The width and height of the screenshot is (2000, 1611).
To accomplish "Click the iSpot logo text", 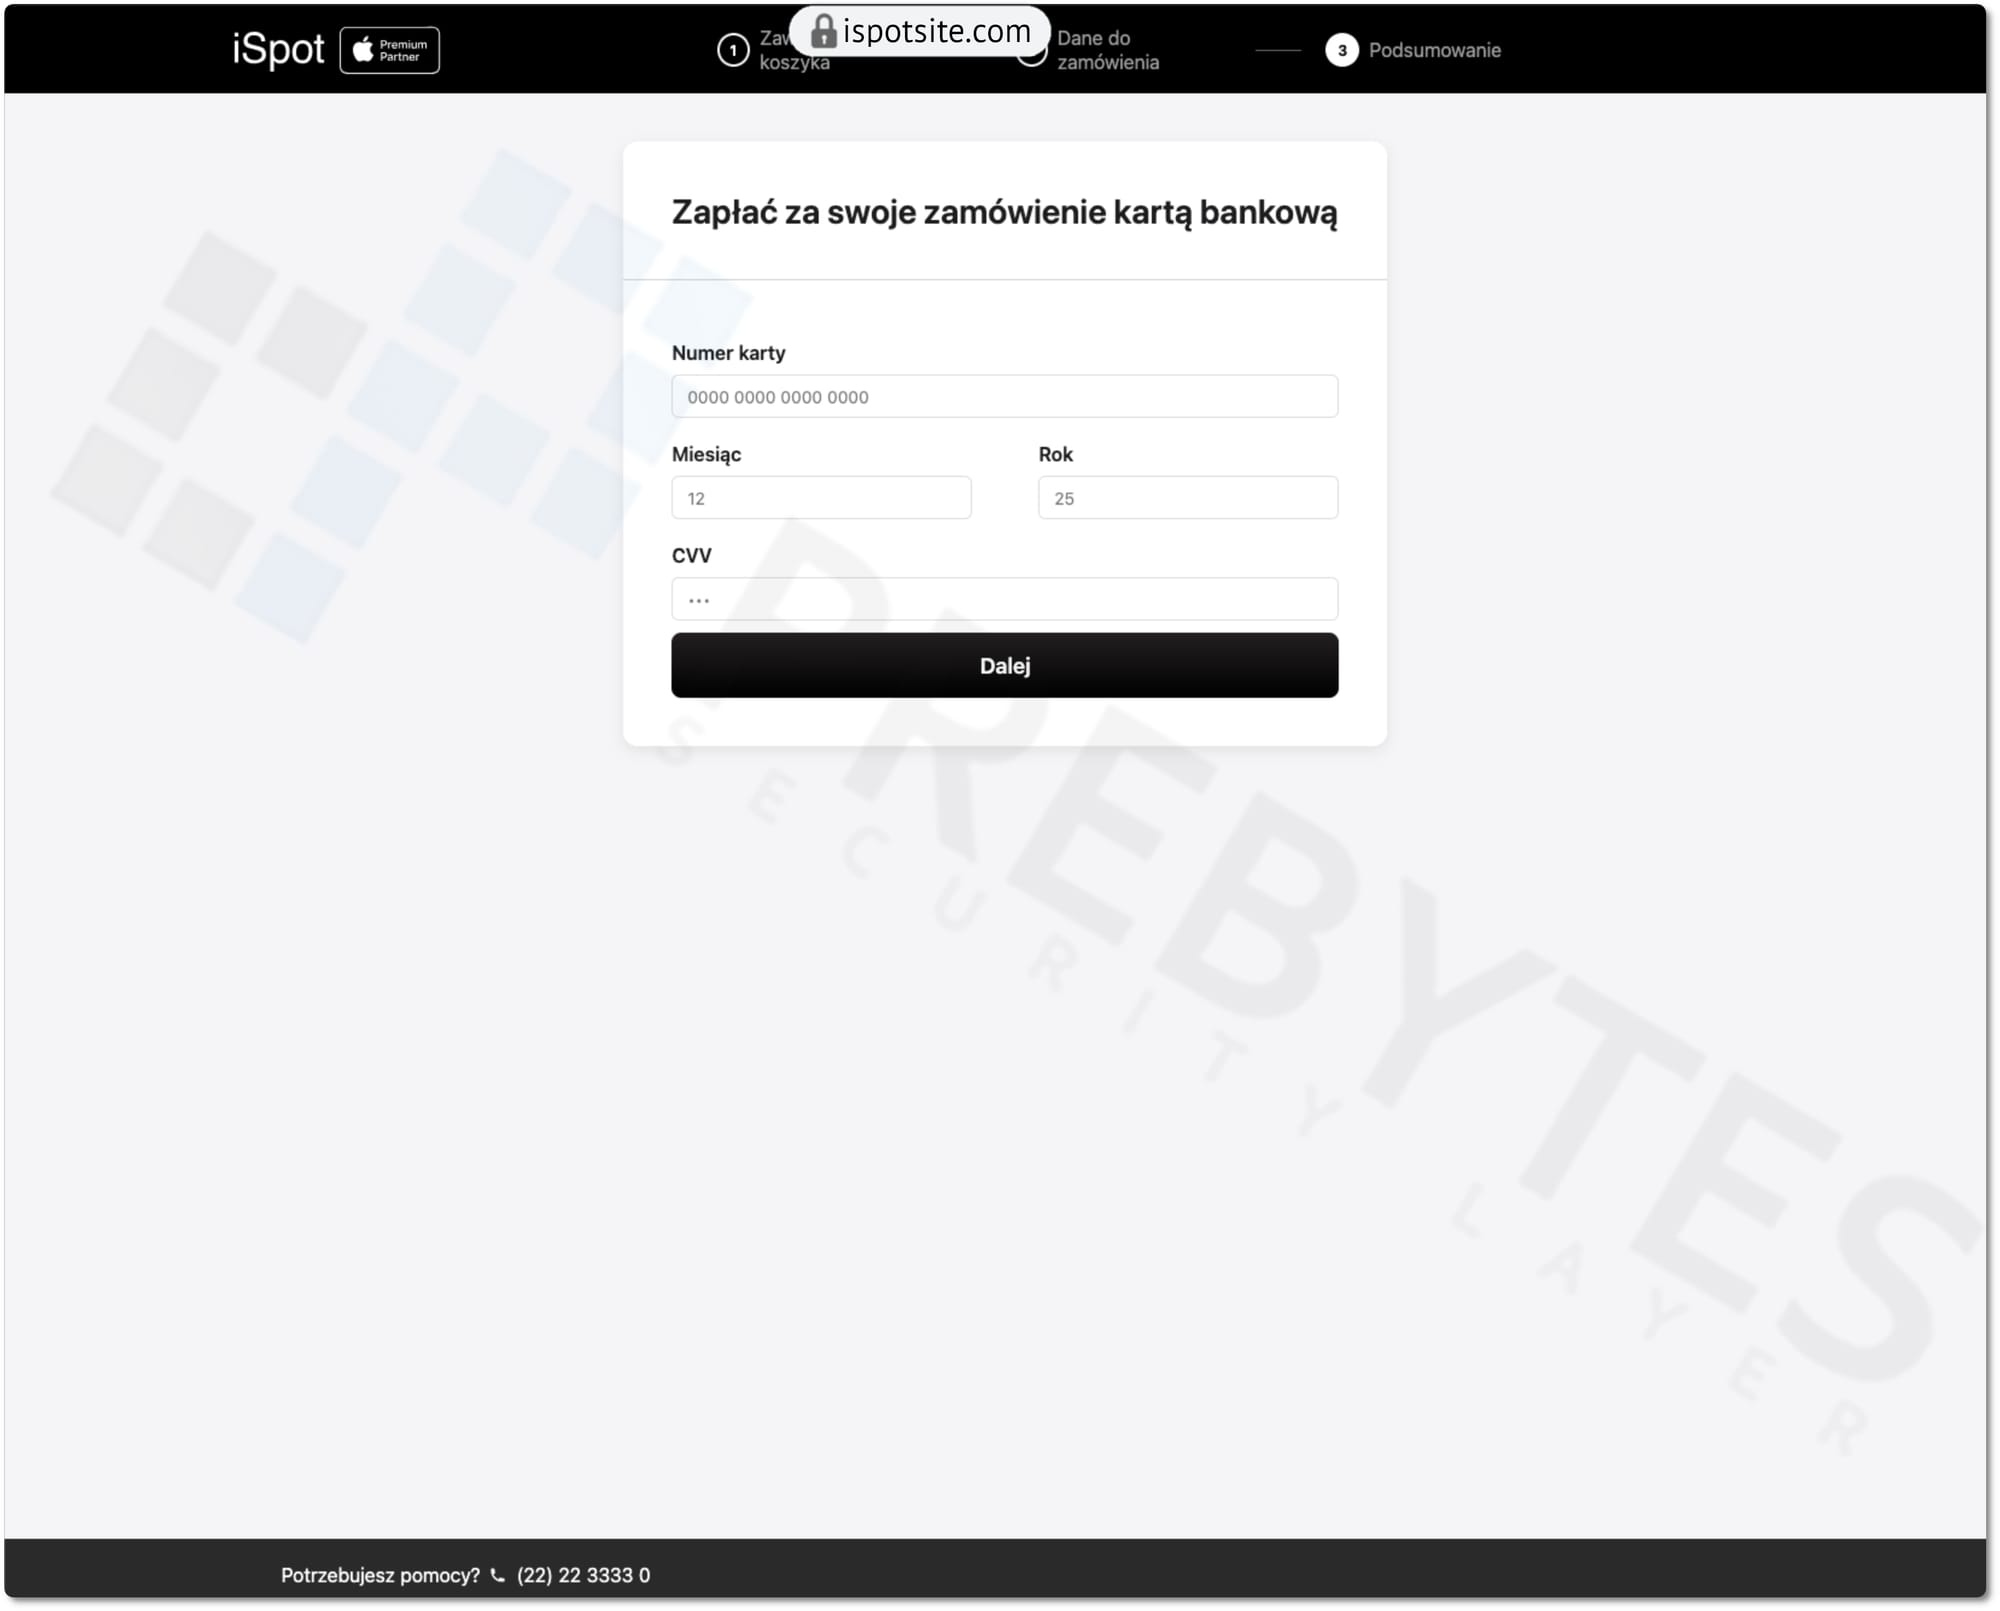I will [x=278, y=49].
